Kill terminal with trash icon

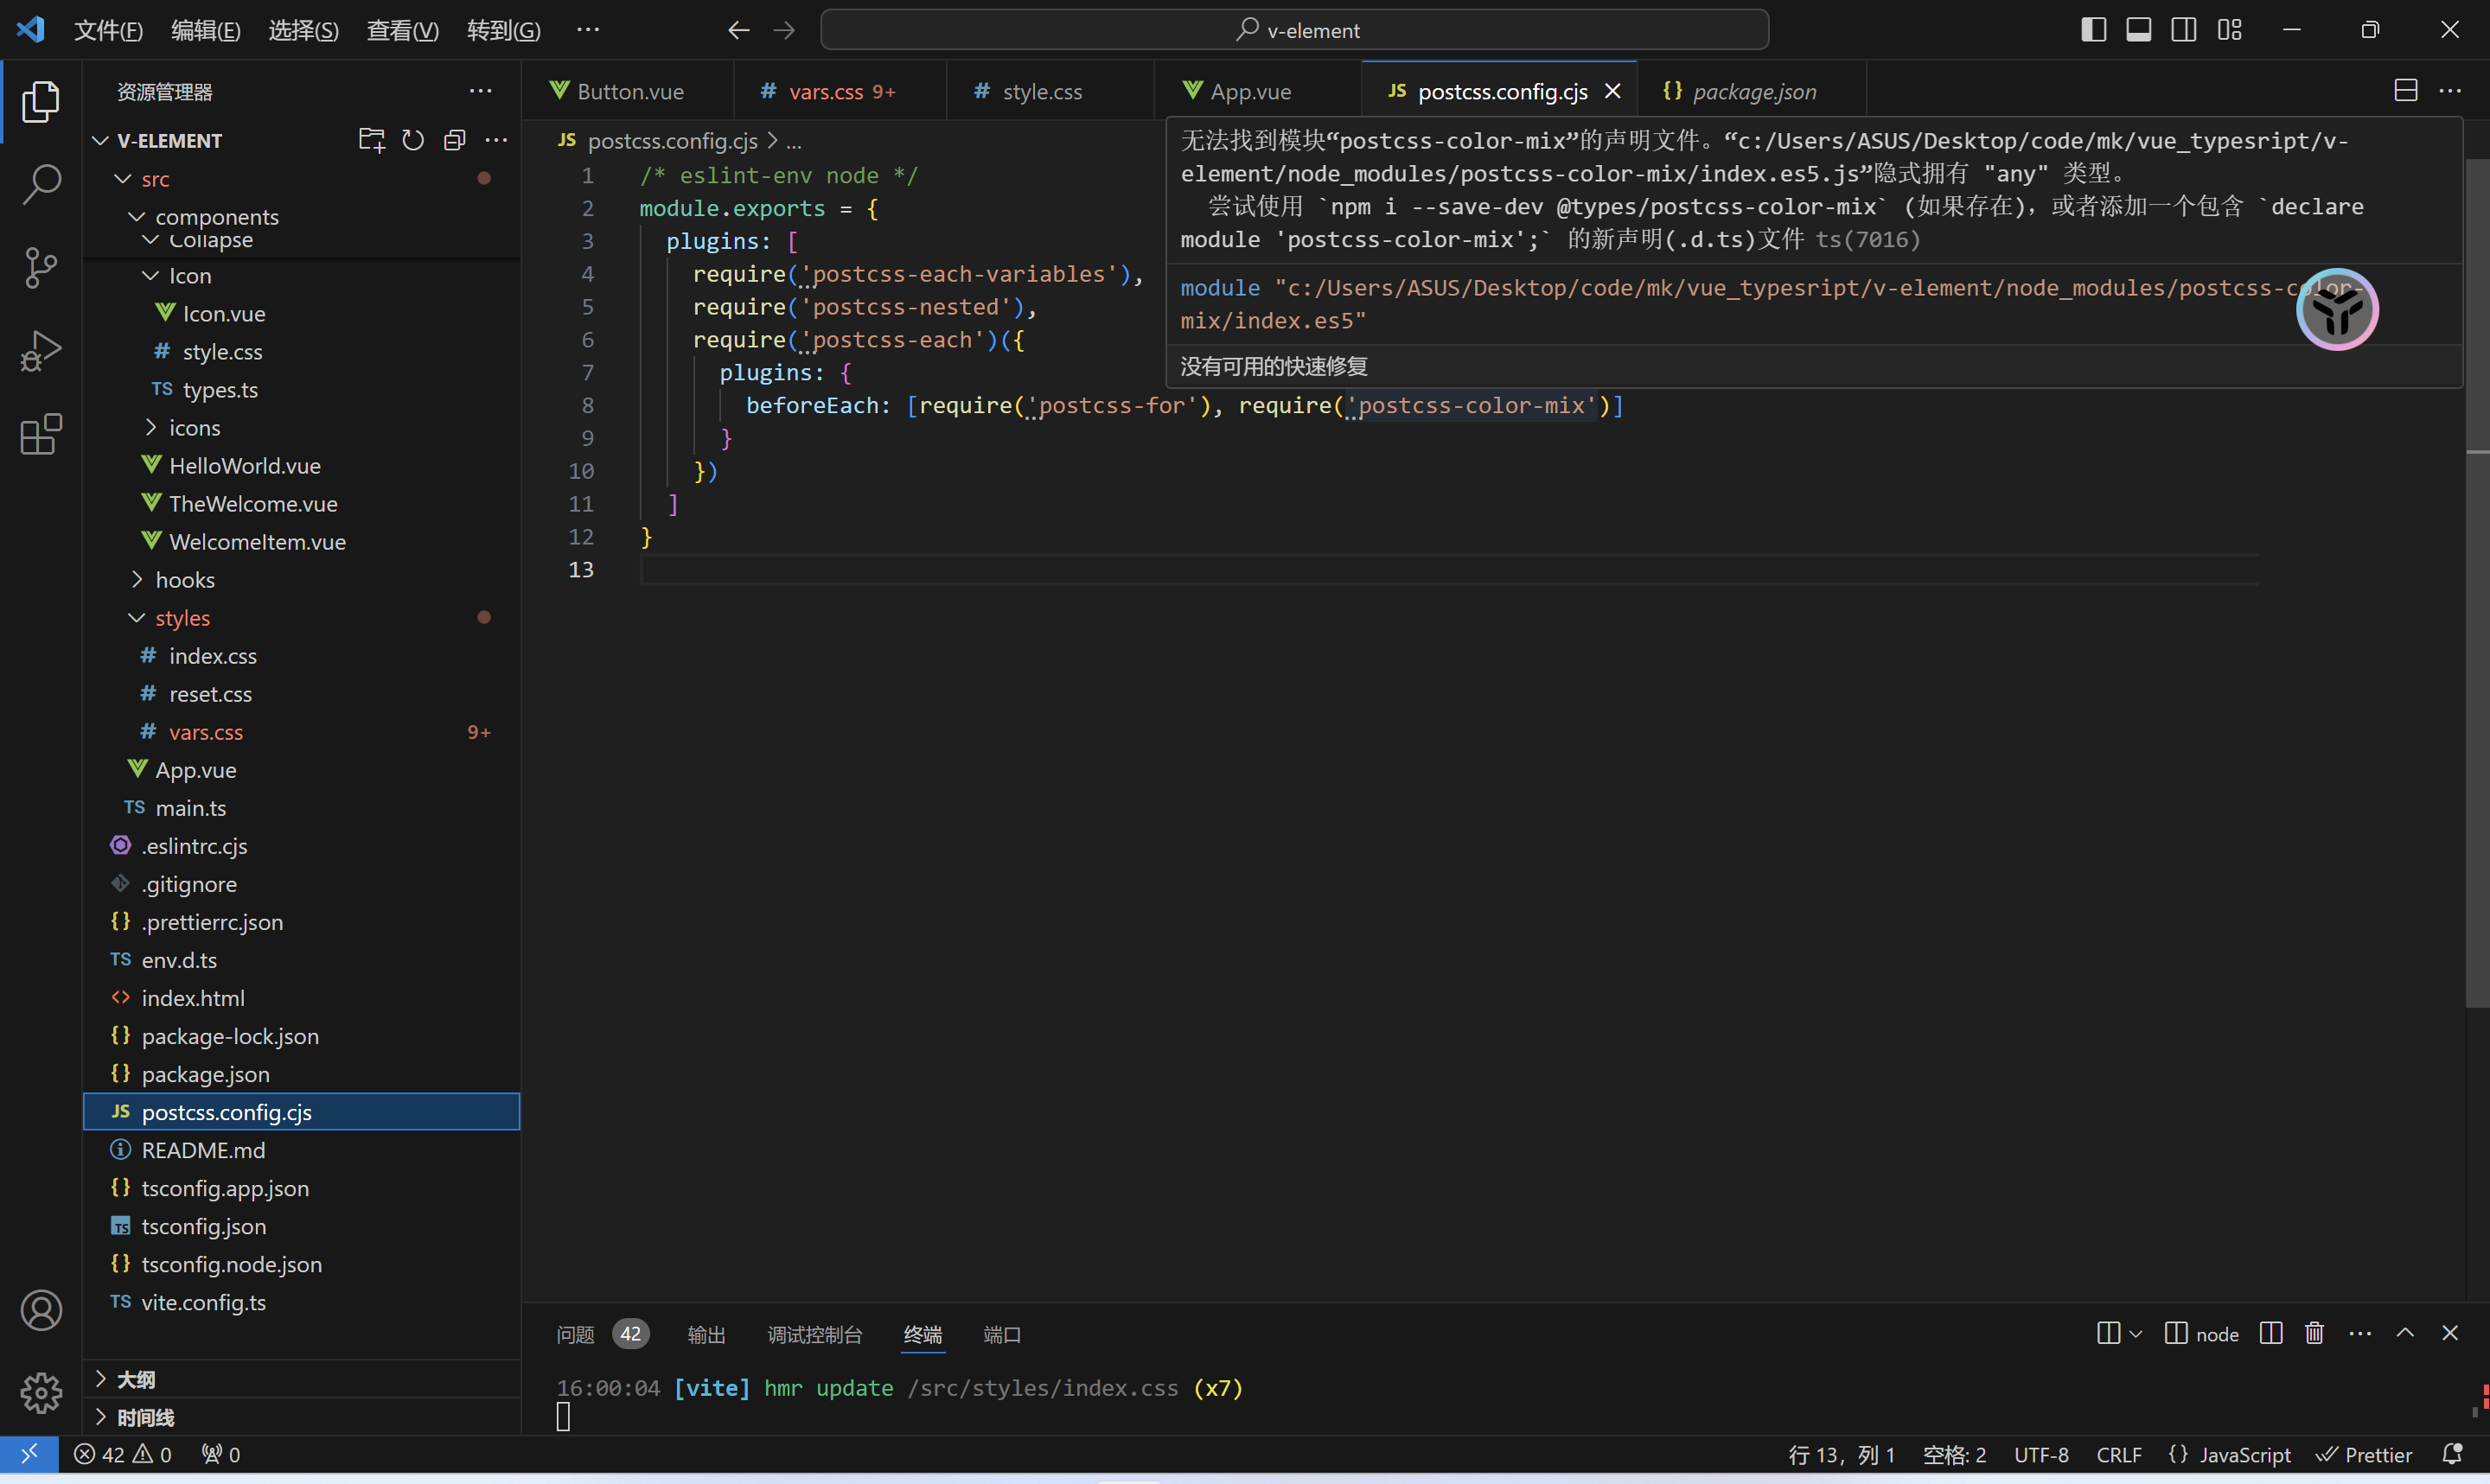[2314, 1333]
